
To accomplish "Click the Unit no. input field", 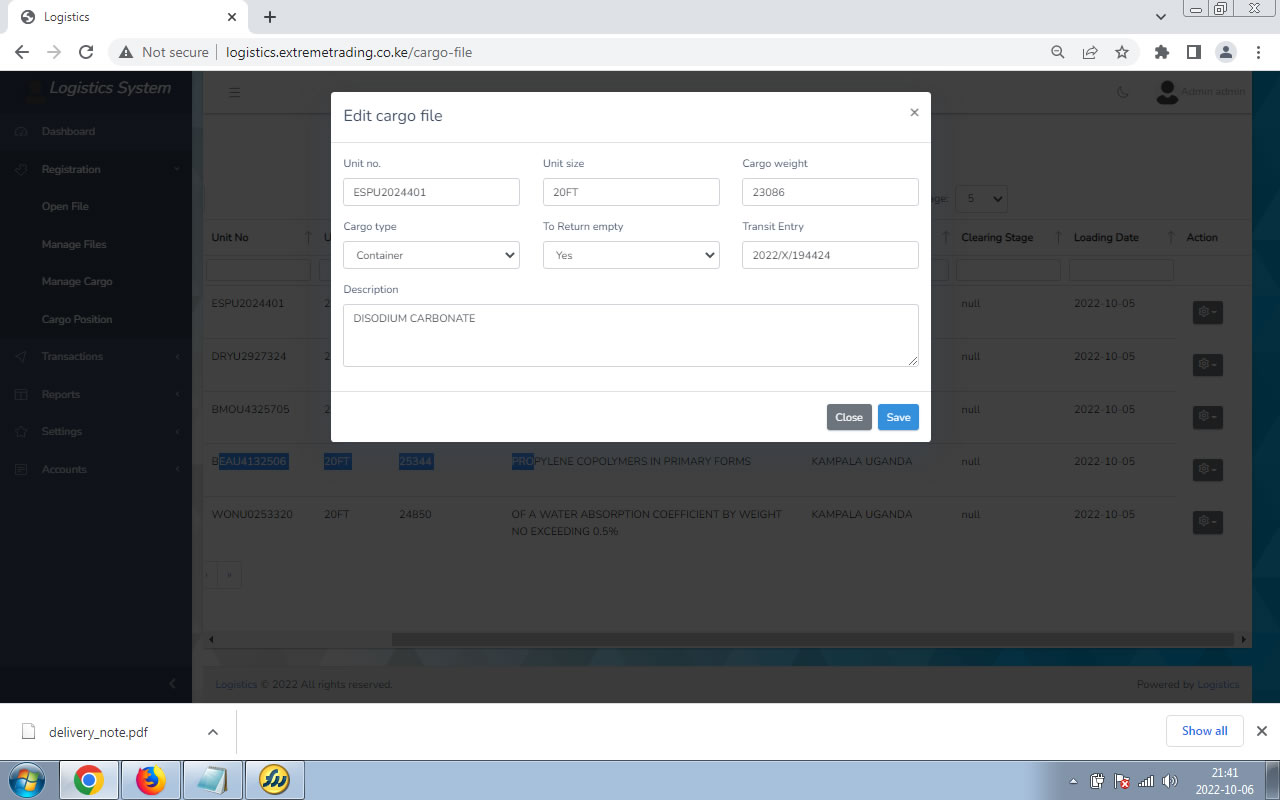I will [x=431, y=192].
